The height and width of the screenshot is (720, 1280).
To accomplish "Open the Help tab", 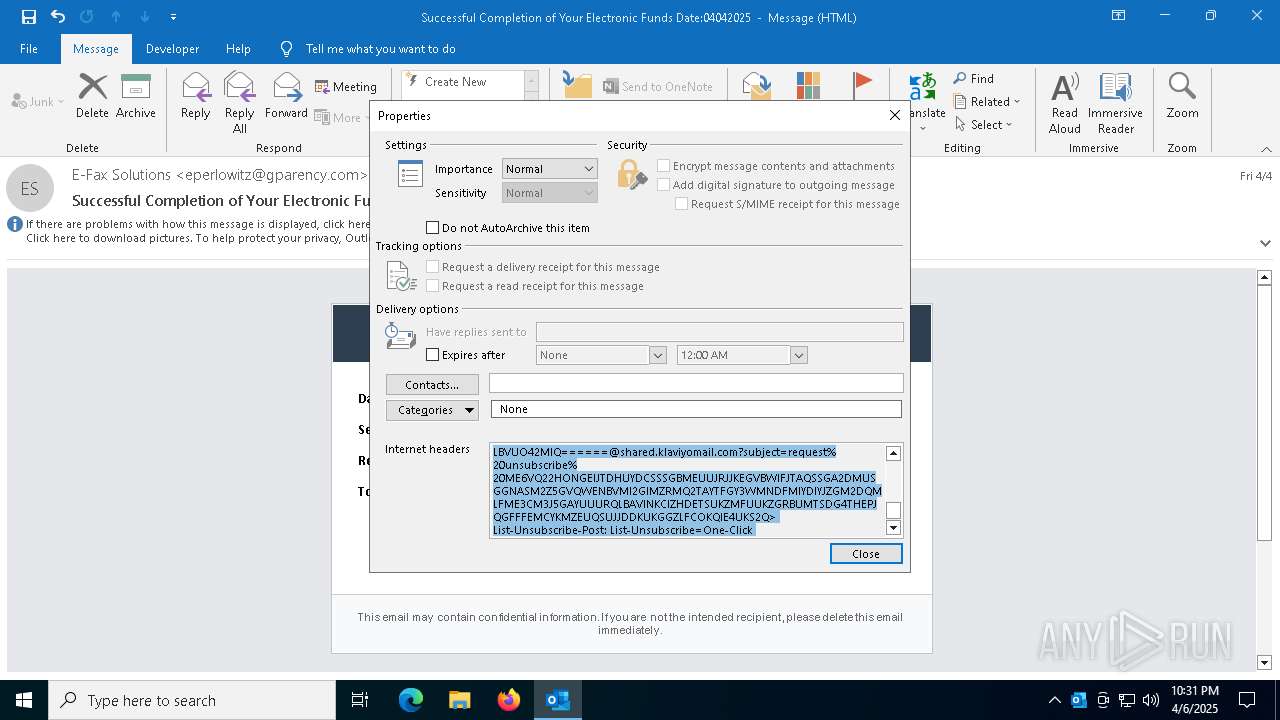I will click(238, 49).
